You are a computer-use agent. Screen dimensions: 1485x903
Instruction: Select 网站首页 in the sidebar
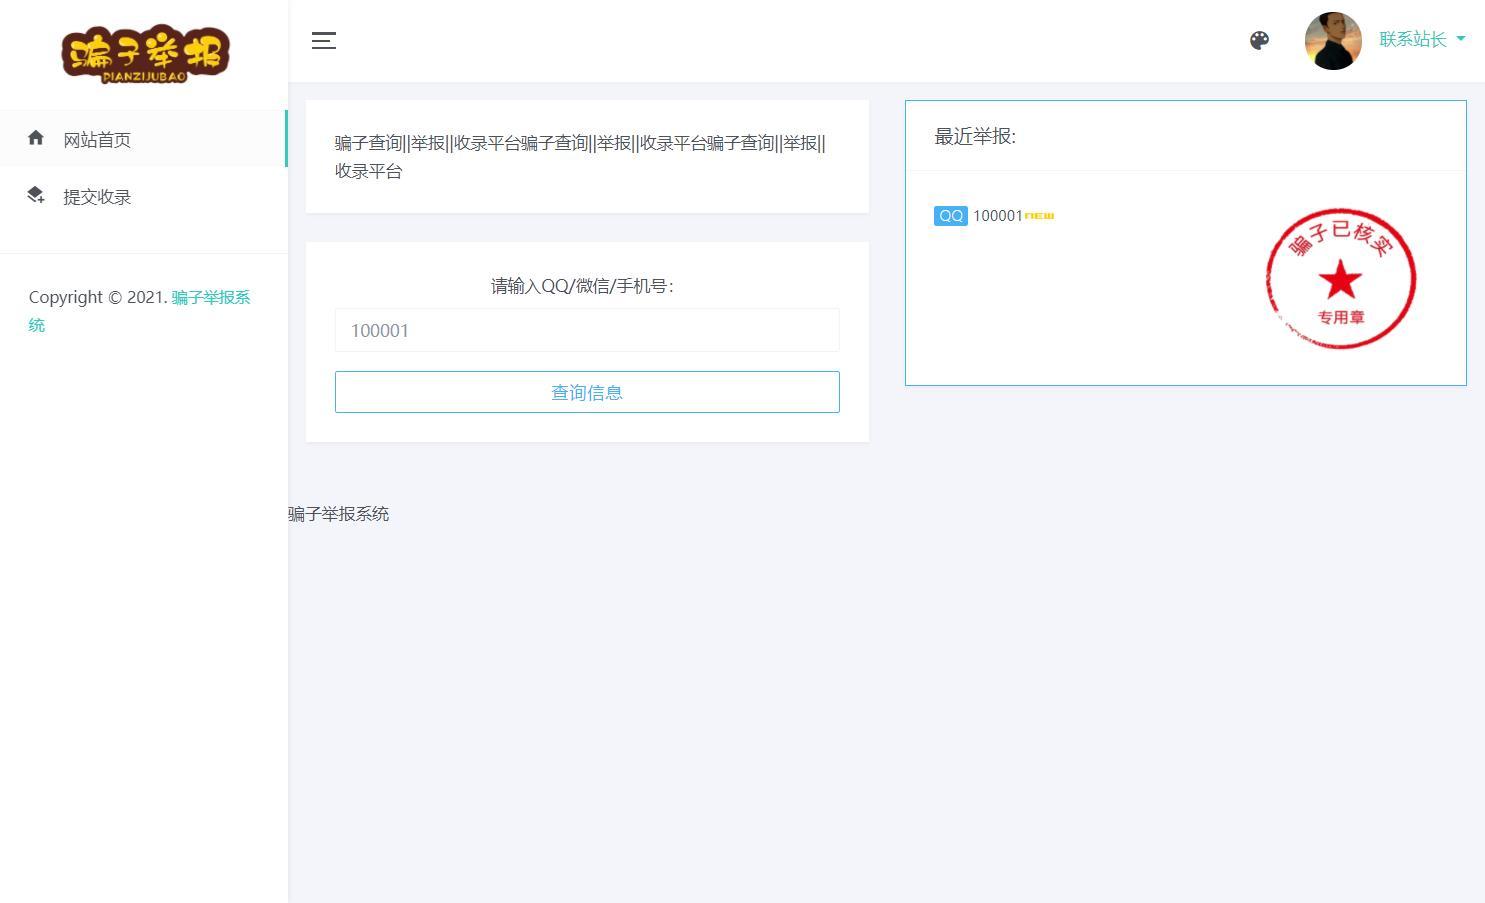(x=97, y=139)
